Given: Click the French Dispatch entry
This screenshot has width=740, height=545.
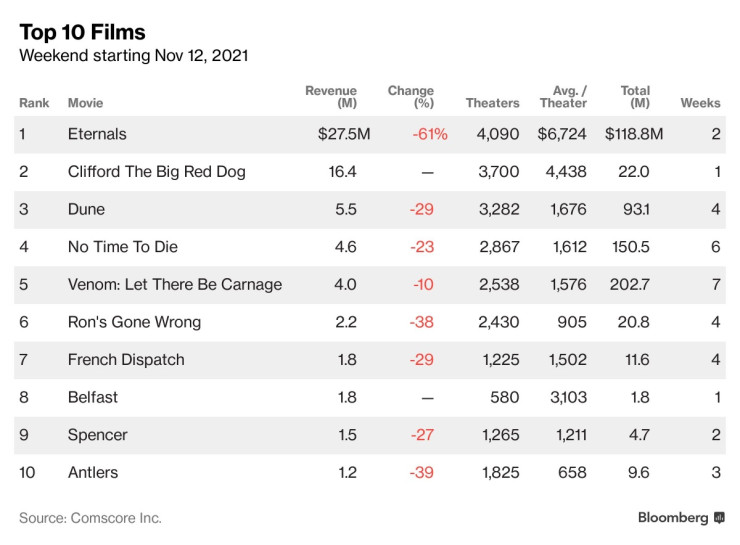Looking at the screenshot, I should coord(126,360).
